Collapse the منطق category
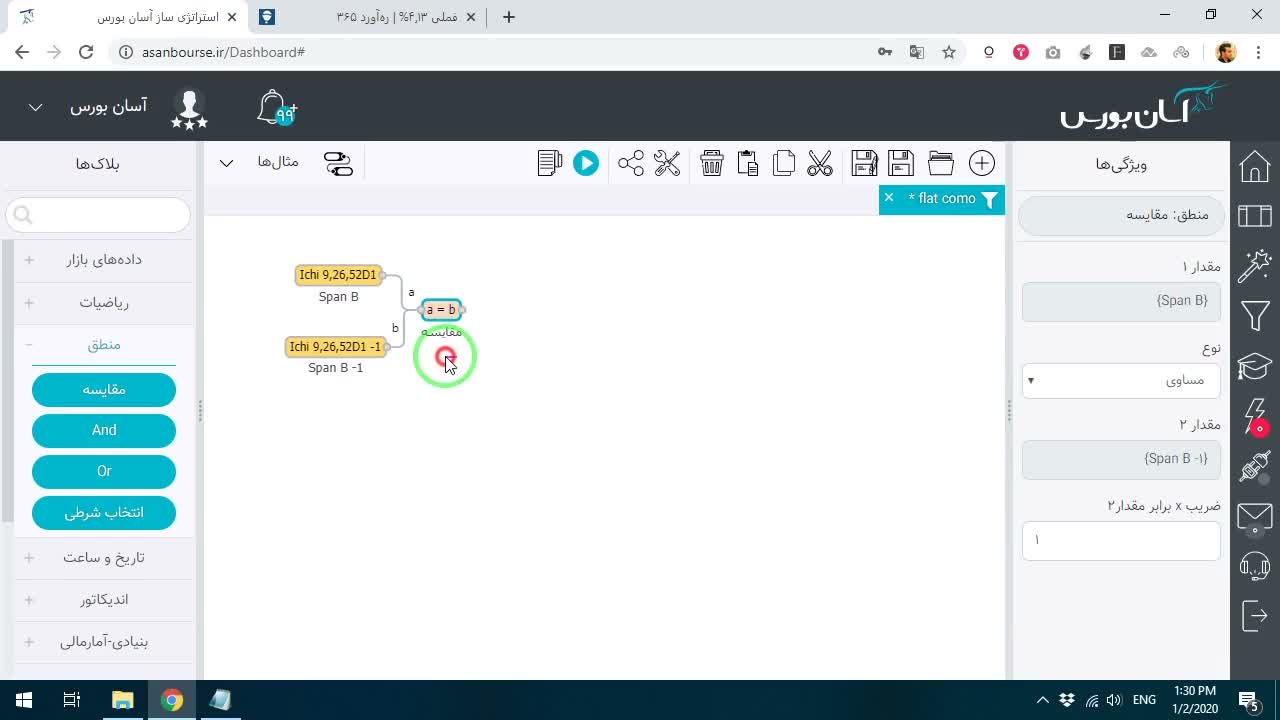The width and height of the screenshot is (1280, 720). 103,345
